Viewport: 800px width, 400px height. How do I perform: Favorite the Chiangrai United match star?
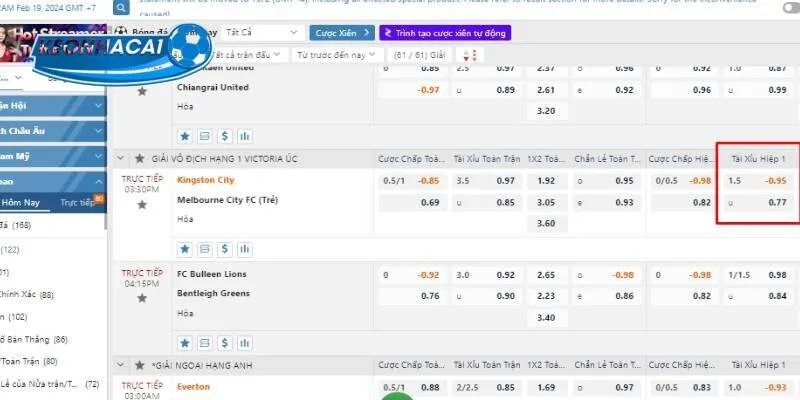tap(142, 91)
